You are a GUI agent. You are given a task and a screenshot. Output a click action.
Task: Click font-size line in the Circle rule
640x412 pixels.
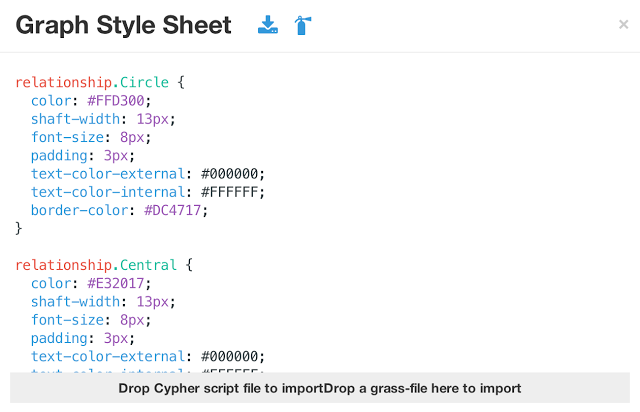point(87,138)
